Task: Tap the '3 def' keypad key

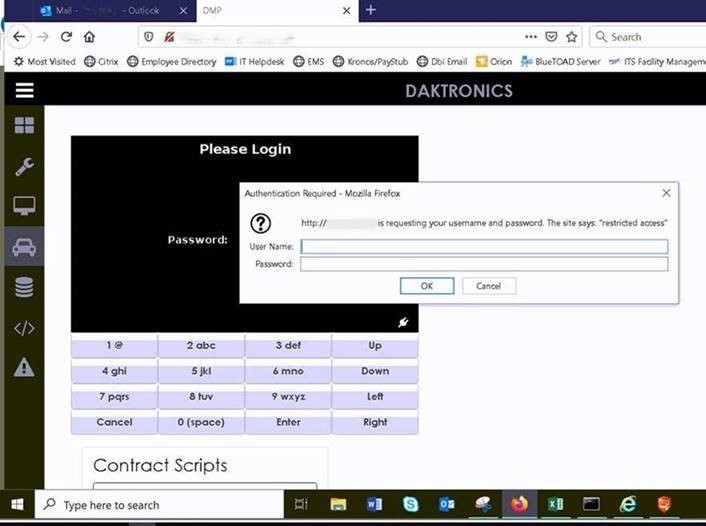Action: point(288,345)
